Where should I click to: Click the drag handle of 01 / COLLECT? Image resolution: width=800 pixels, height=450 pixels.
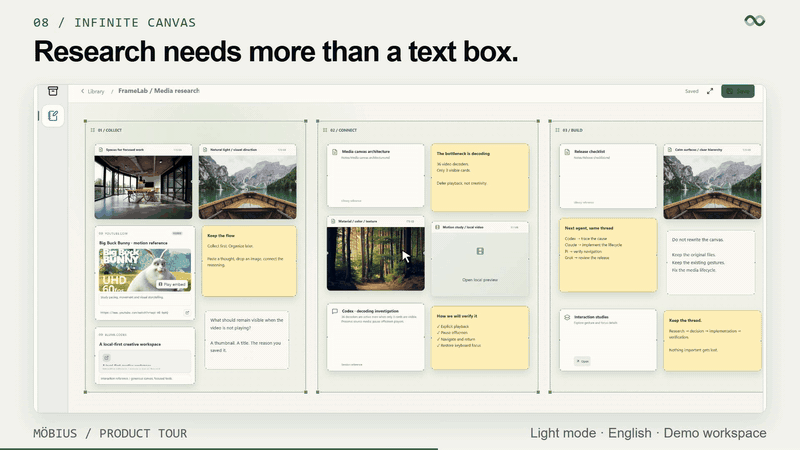click(92, 130)
